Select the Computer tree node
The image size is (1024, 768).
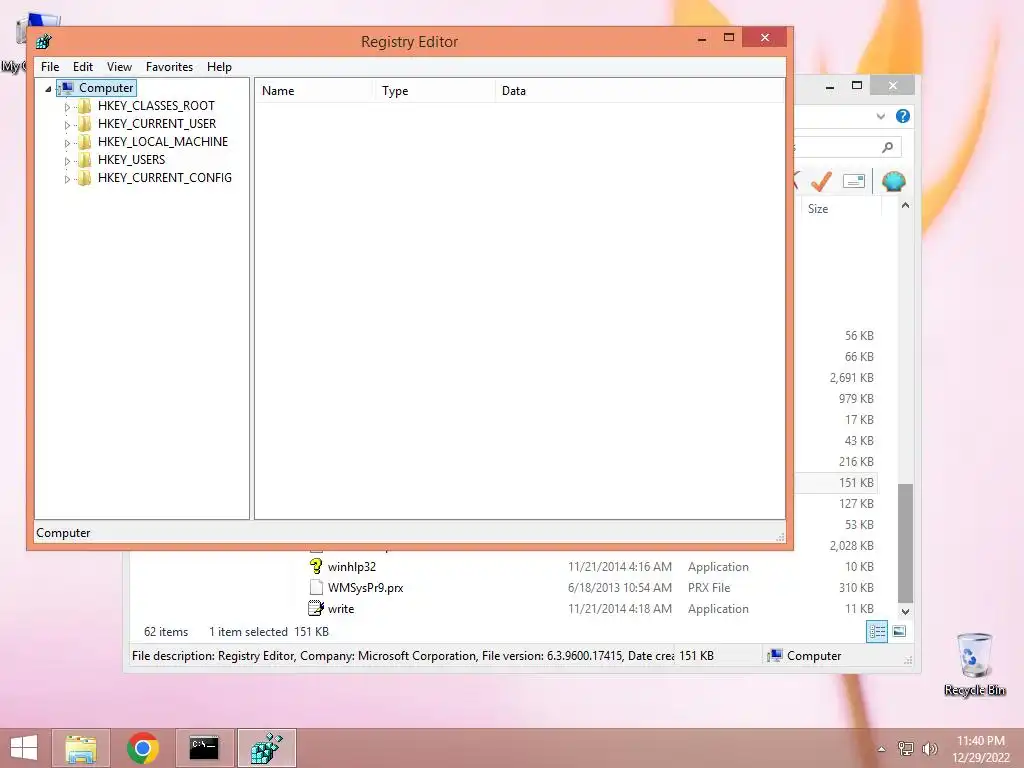point(106,88)
